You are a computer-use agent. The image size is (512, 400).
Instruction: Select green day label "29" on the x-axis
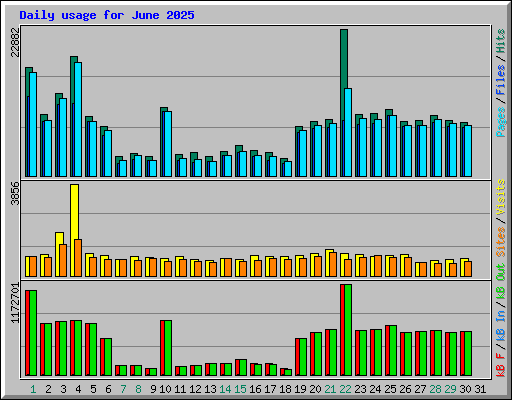[450, 389]
